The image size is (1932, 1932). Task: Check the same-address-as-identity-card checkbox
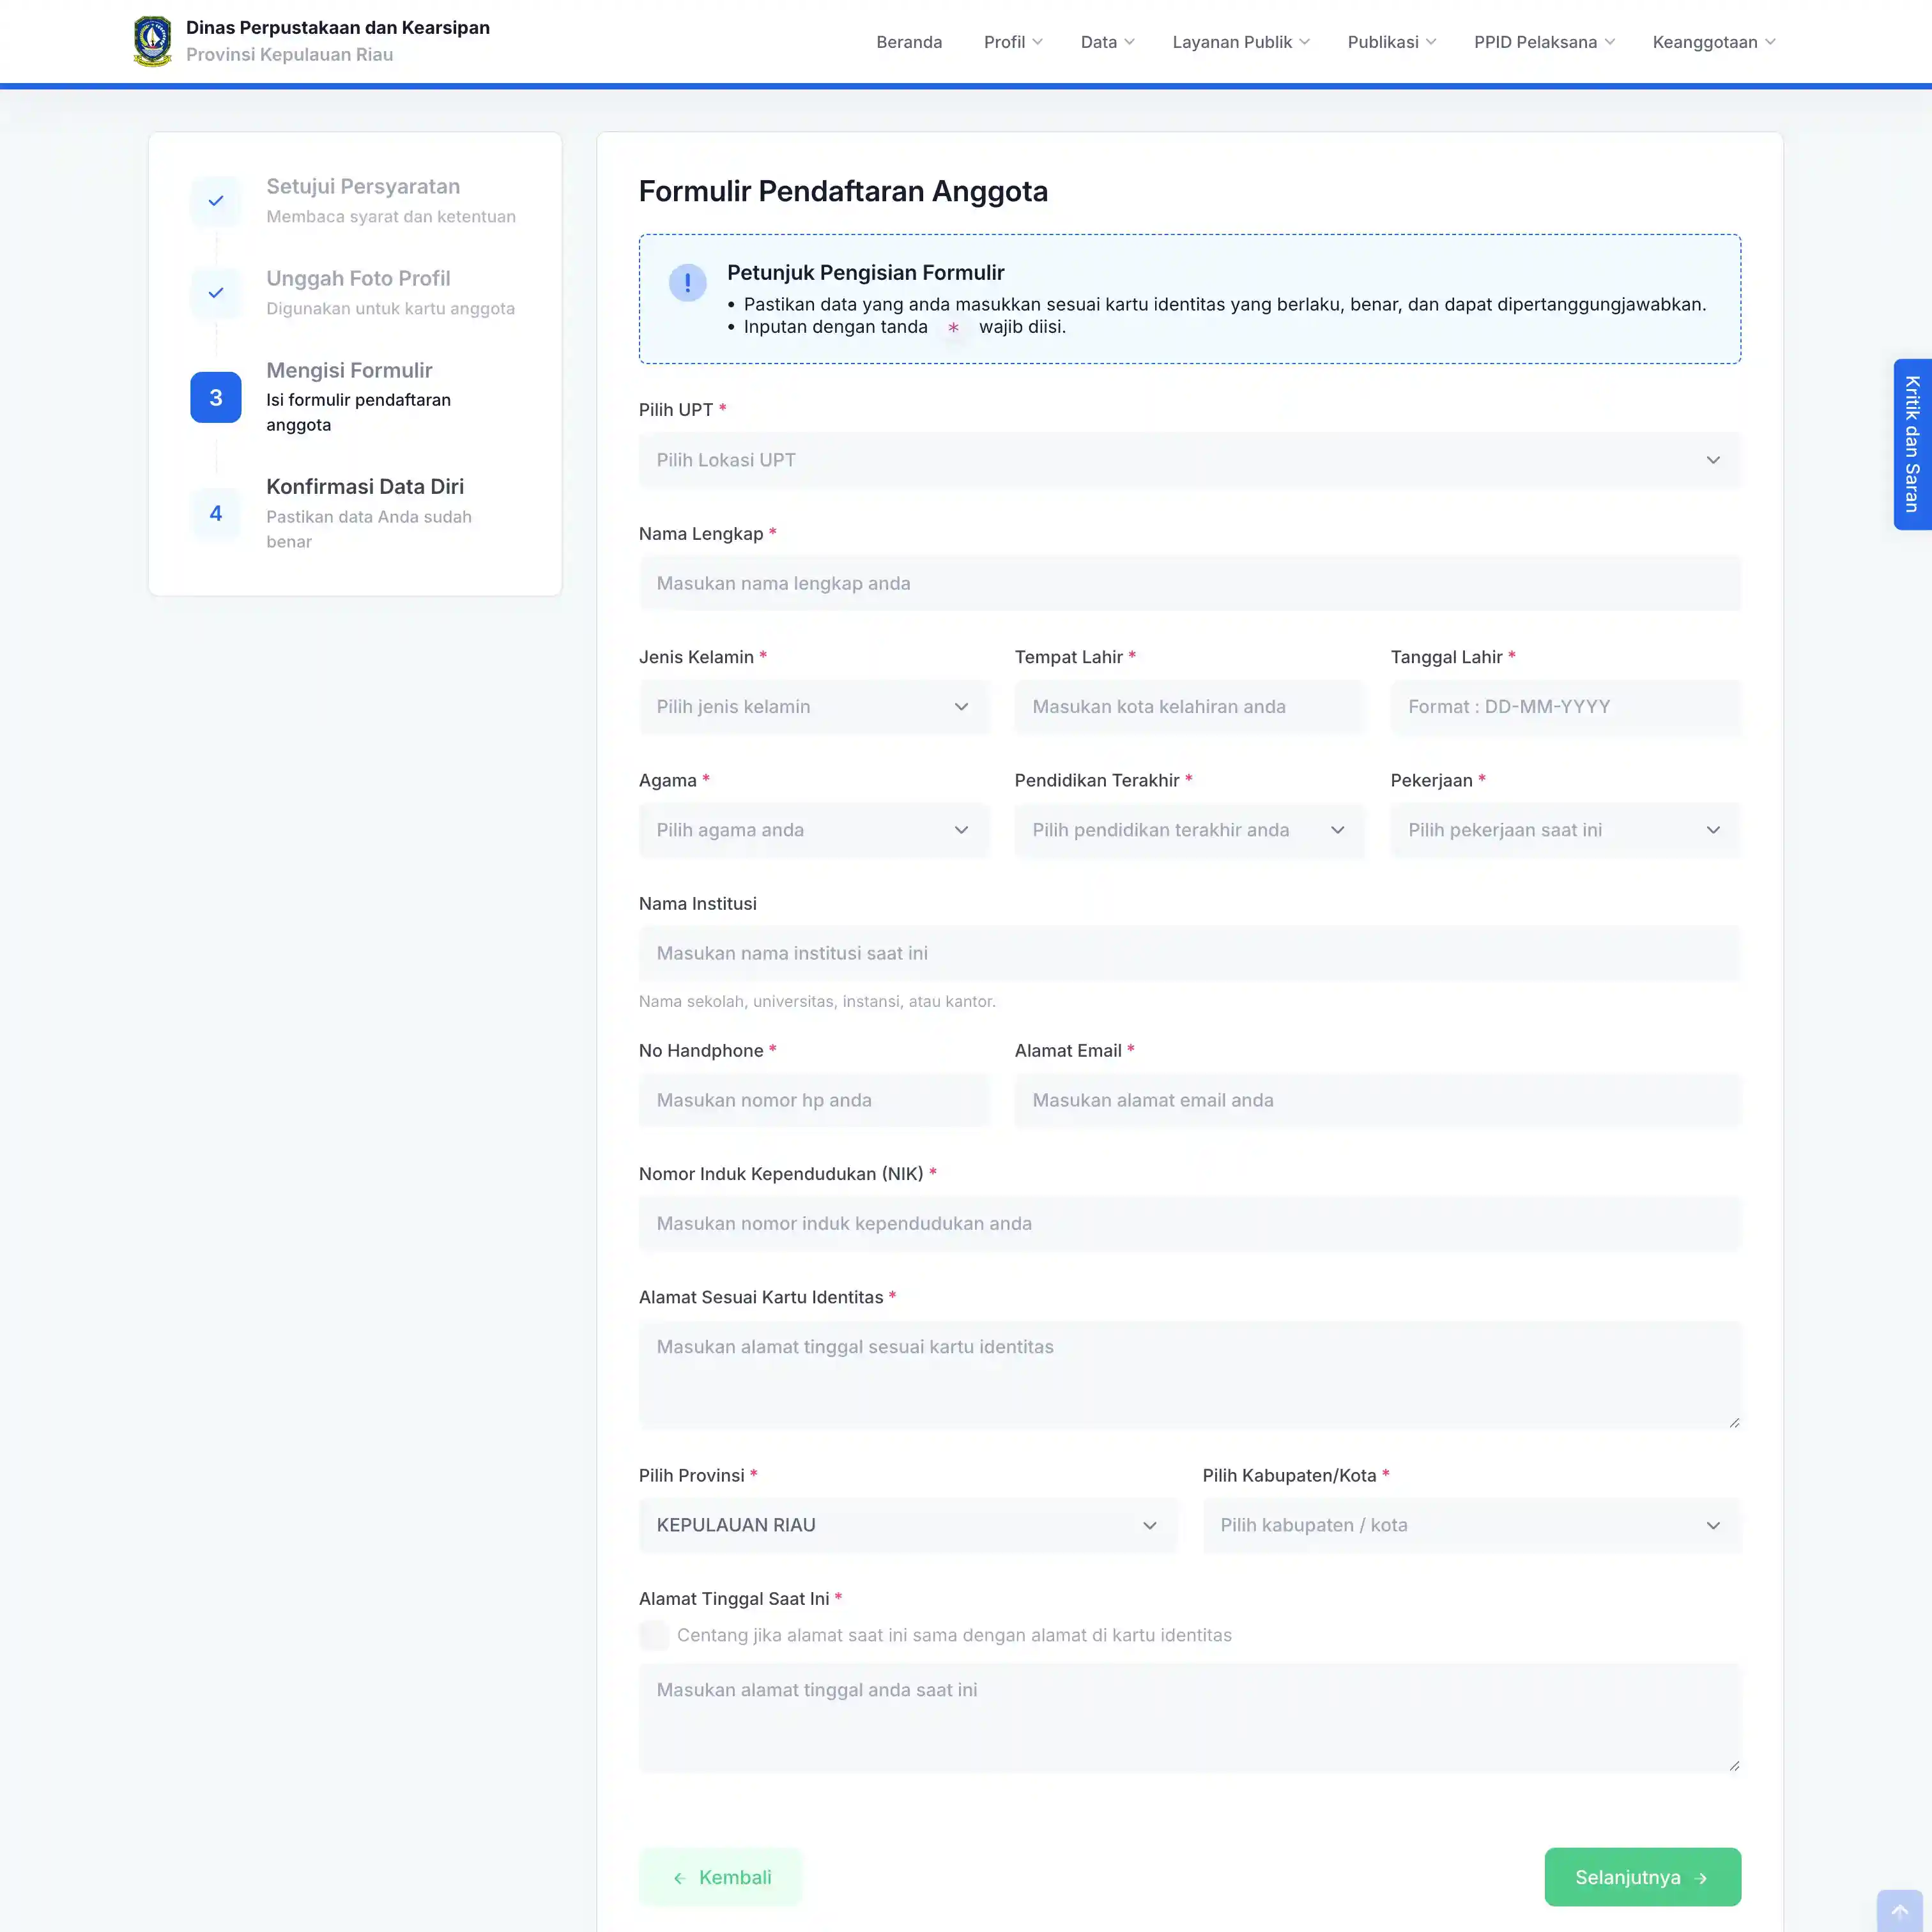pos(654,1635)
